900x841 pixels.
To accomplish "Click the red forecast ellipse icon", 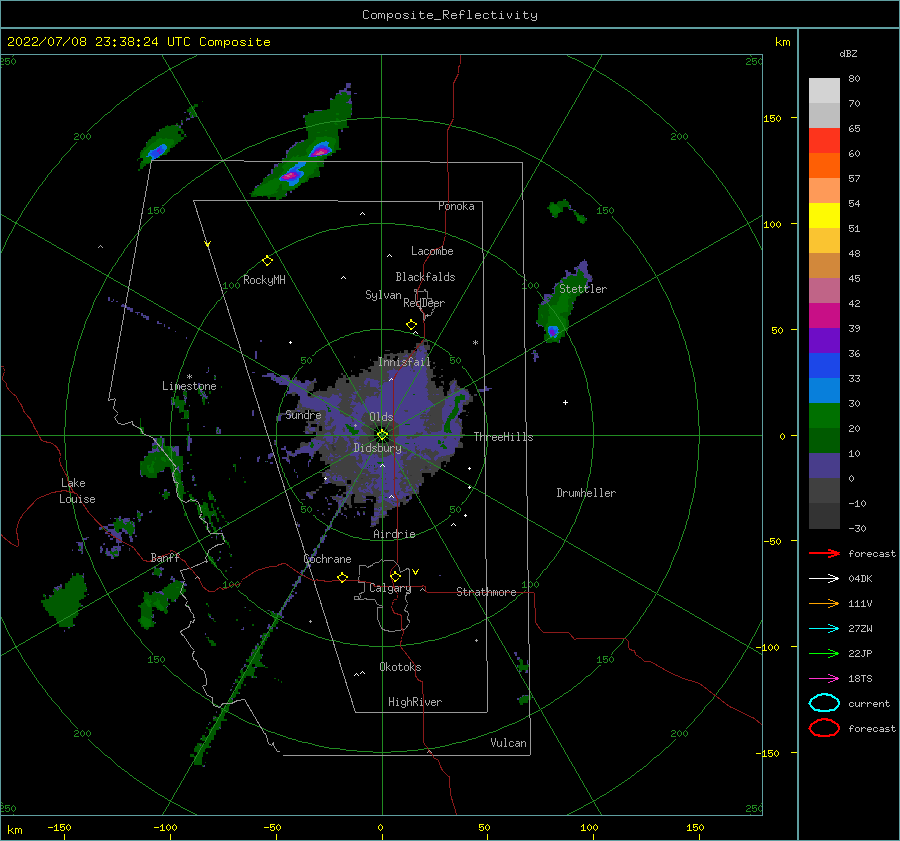I will (x=824, y=728).
